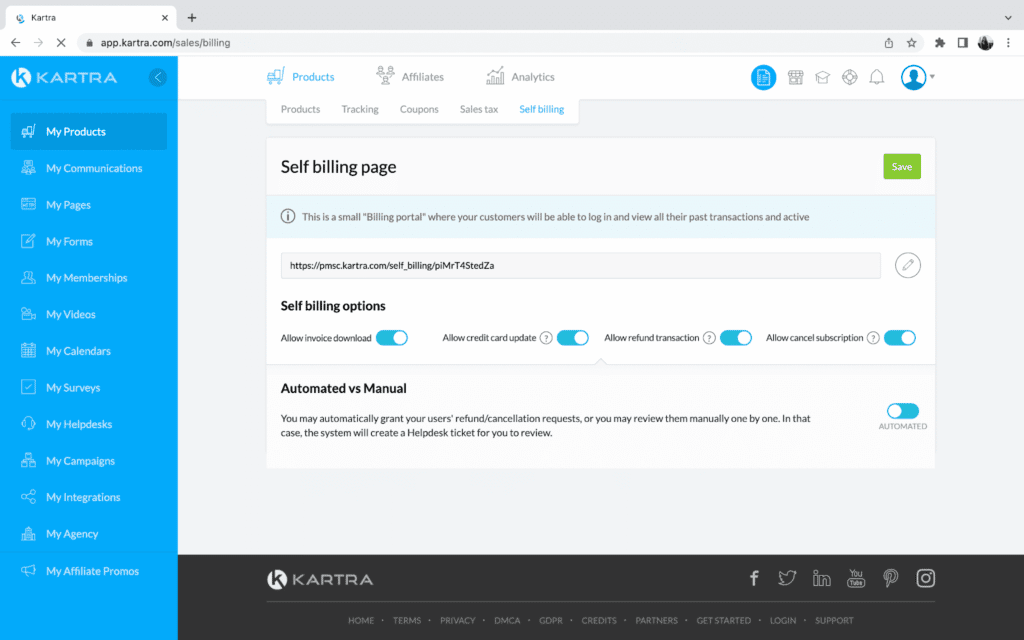Switch to the Self billing sub-tab
This screenshot has width=1024, height=640.
[x=541, y=109]
